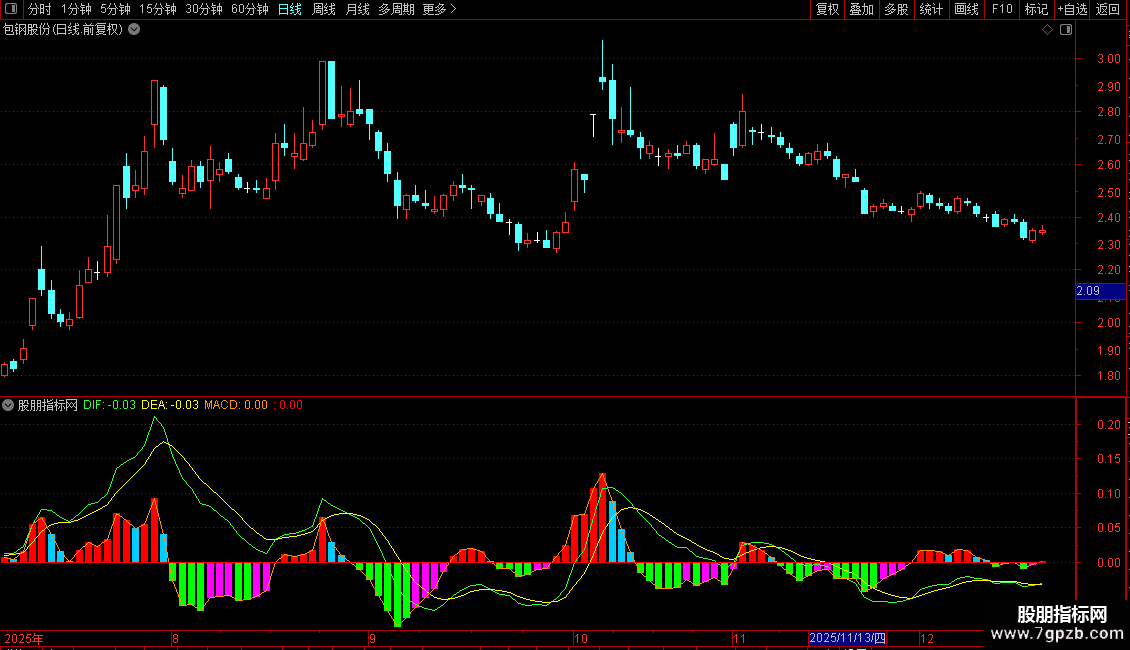This screenshot has height=650, width=1130.
Task: Expand the 股朋指标网 indicator dropdown
Action: click(8, 405)
